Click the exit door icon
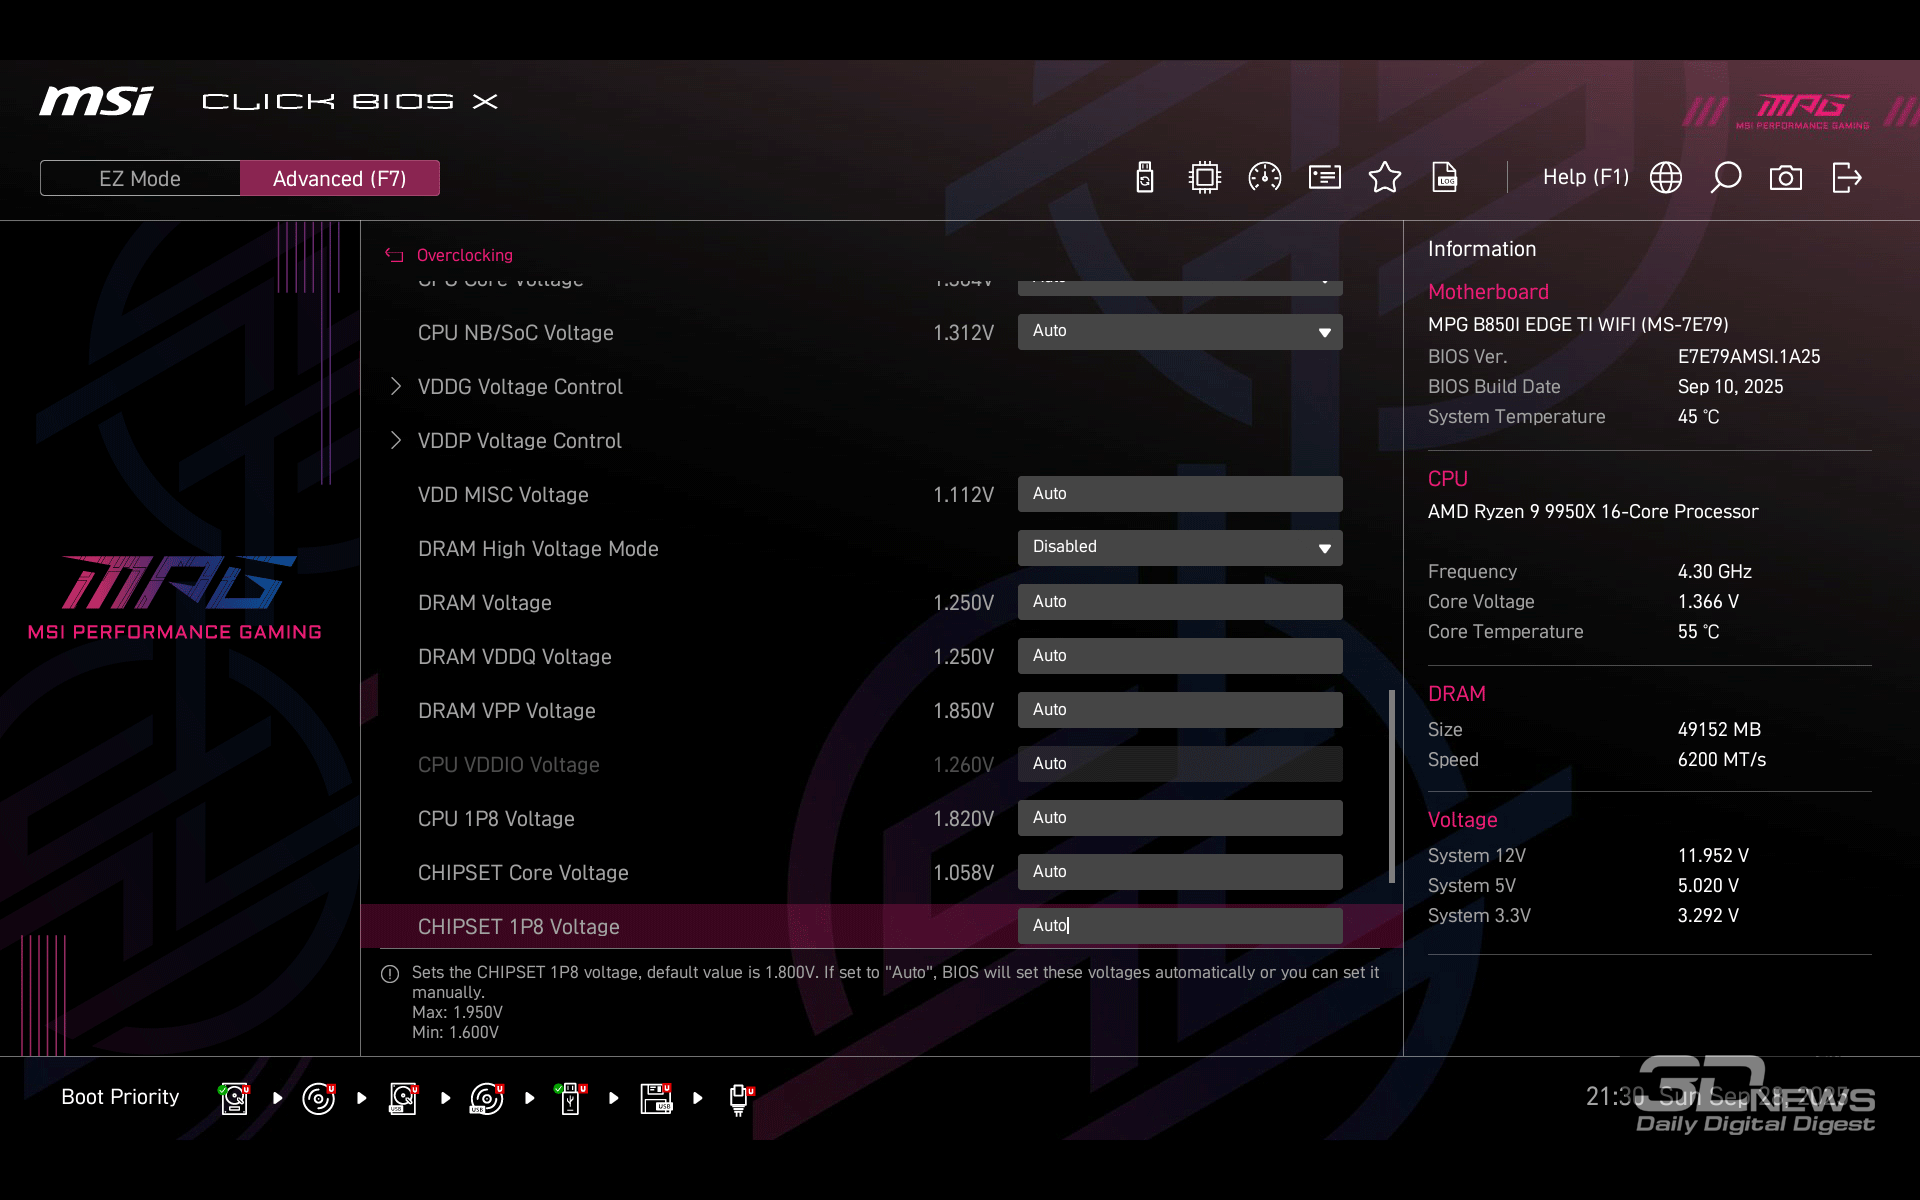Viewport: 1920px width, 1200px height. click(x=1846, y=178)
